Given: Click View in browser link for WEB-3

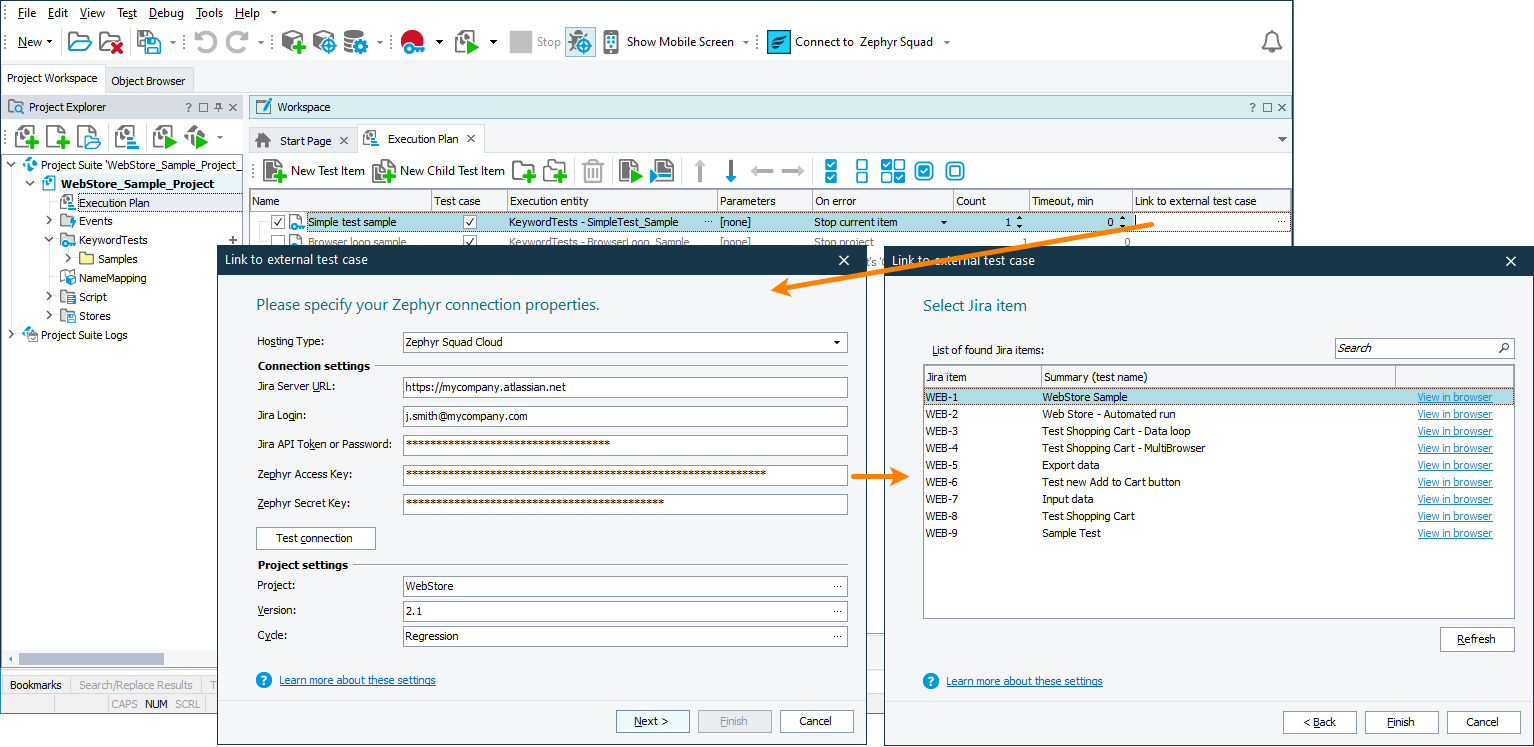Looking at the screenshot, I should [1454, 431].
